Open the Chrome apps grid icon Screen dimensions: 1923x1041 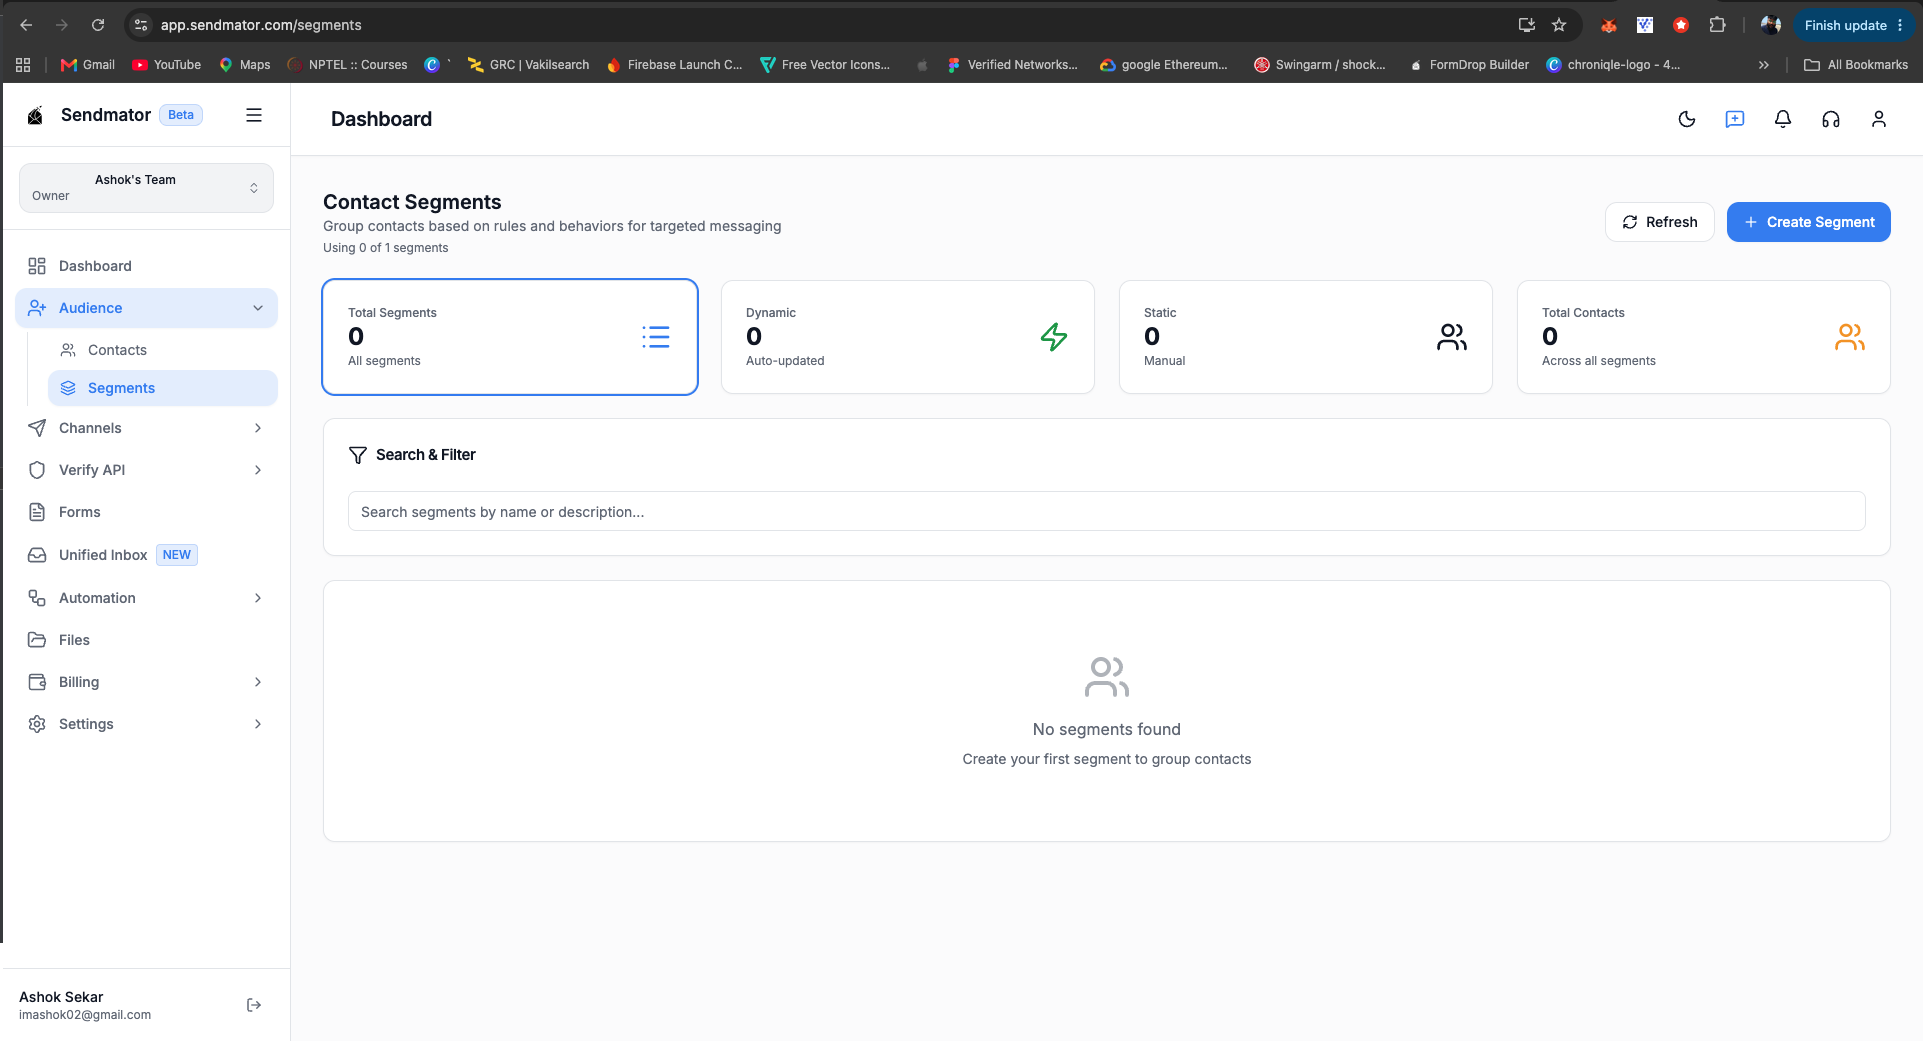[x=23, y=65]
